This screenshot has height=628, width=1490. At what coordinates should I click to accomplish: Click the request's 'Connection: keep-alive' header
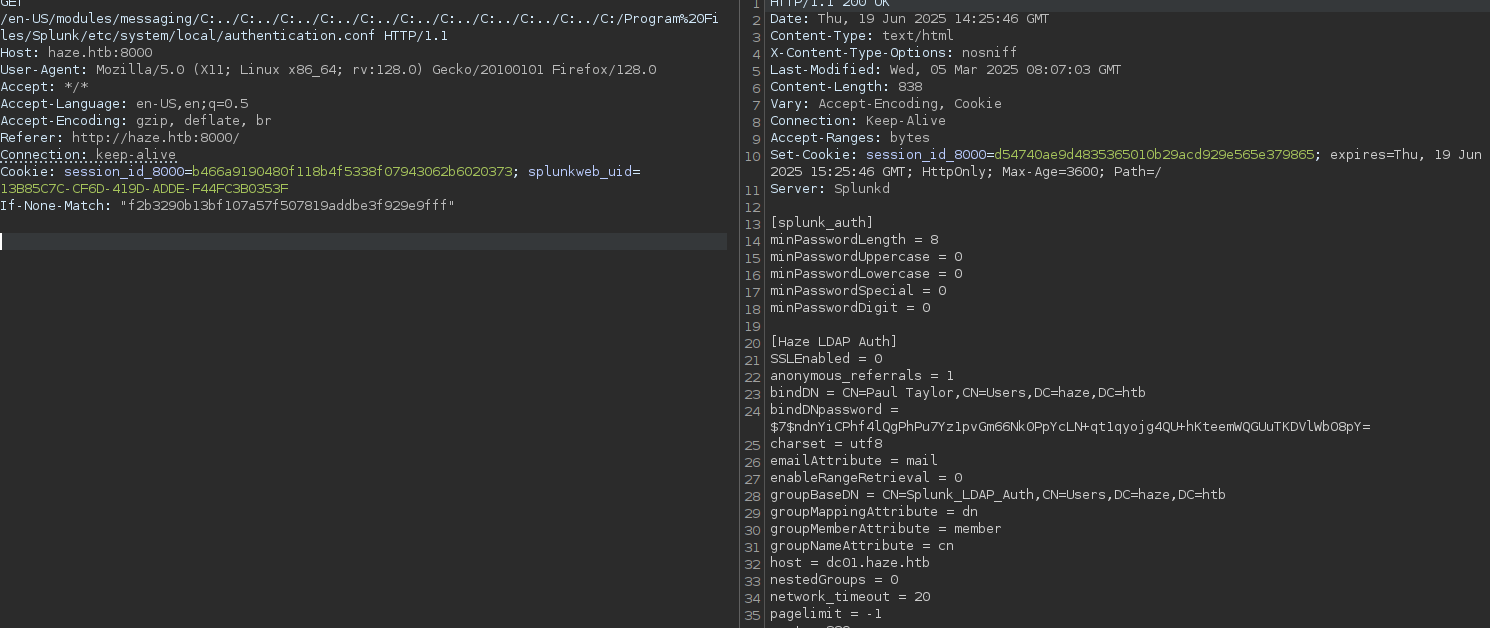(88, 154)
